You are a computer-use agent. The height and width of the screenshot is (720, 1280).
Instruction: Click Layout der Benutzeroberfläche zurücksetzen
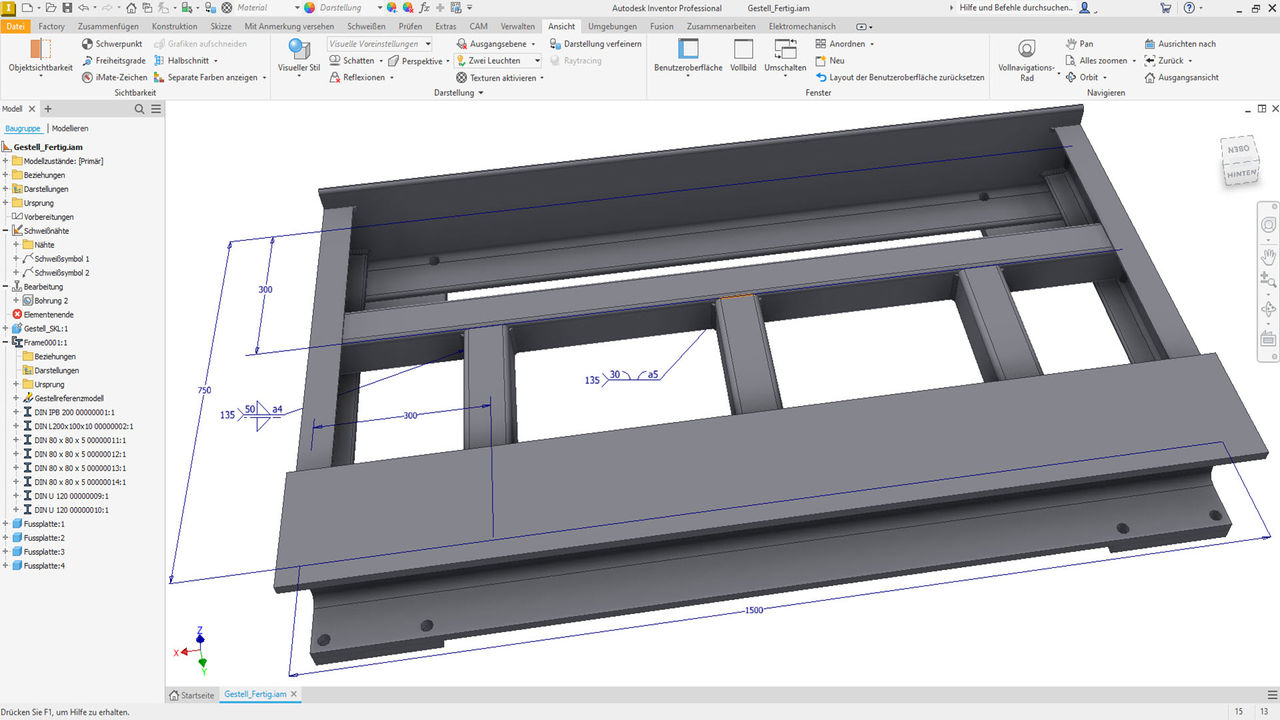pos(900,77)
